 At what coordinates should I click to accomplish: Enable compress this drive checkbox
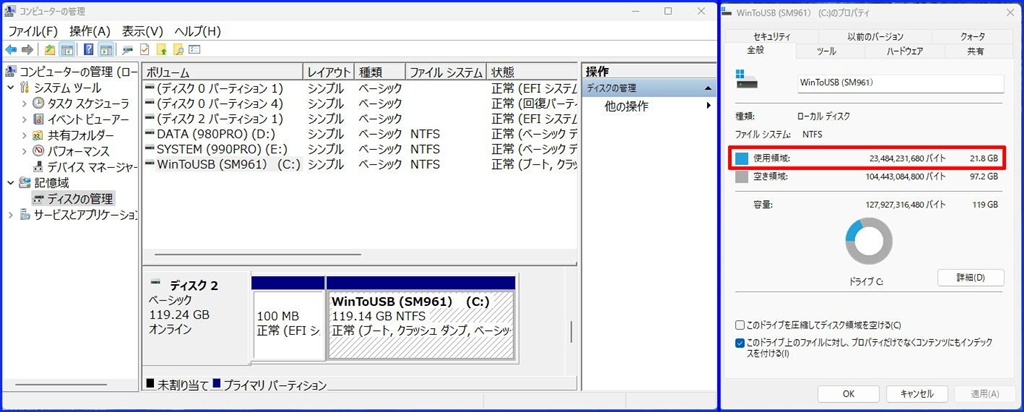click(739, 325)
